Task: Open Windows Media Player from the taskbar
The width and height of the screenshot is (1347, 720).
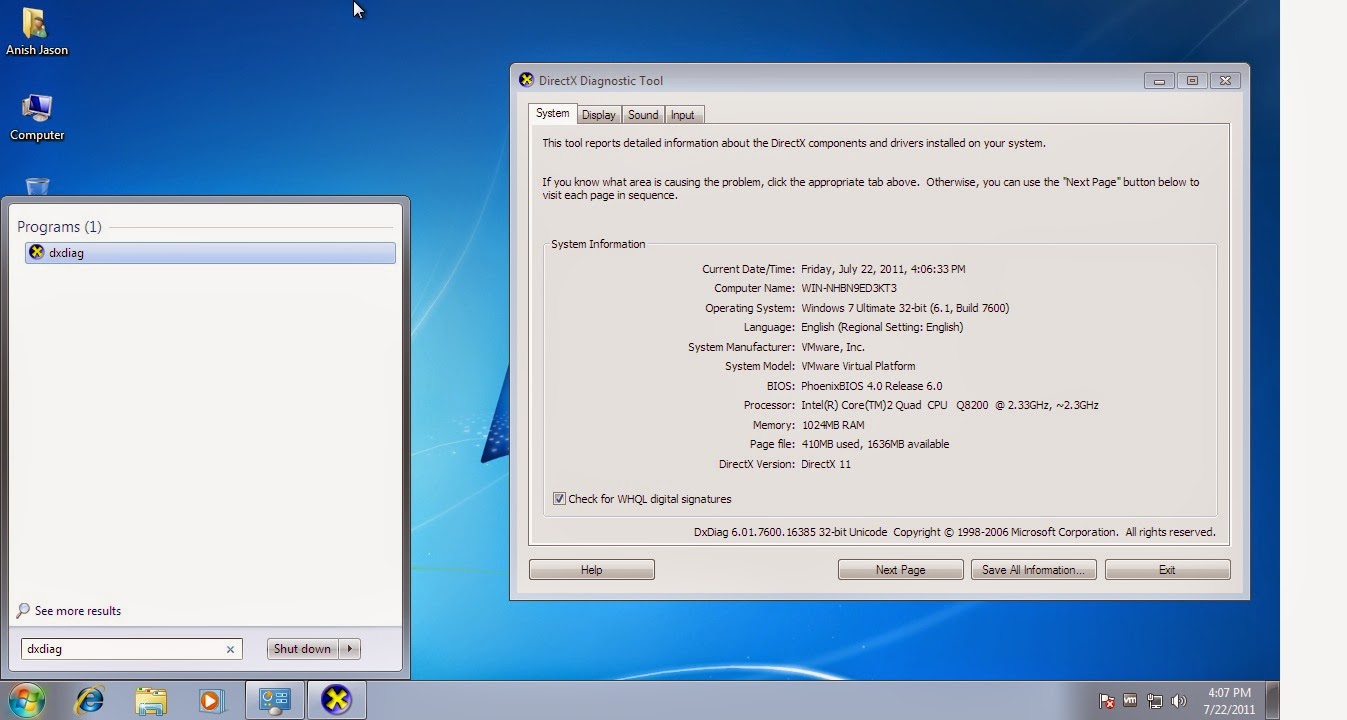Action: (x=211, y=700)
